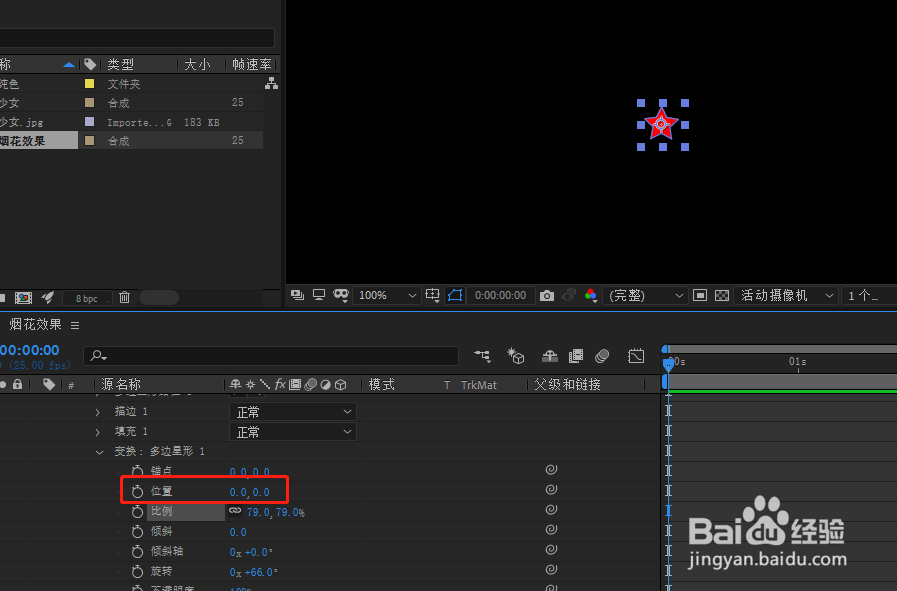Viewport: 897px width, 591px height.
Task: Click constrain proportions link for 比例
Action: click(235, 510)
